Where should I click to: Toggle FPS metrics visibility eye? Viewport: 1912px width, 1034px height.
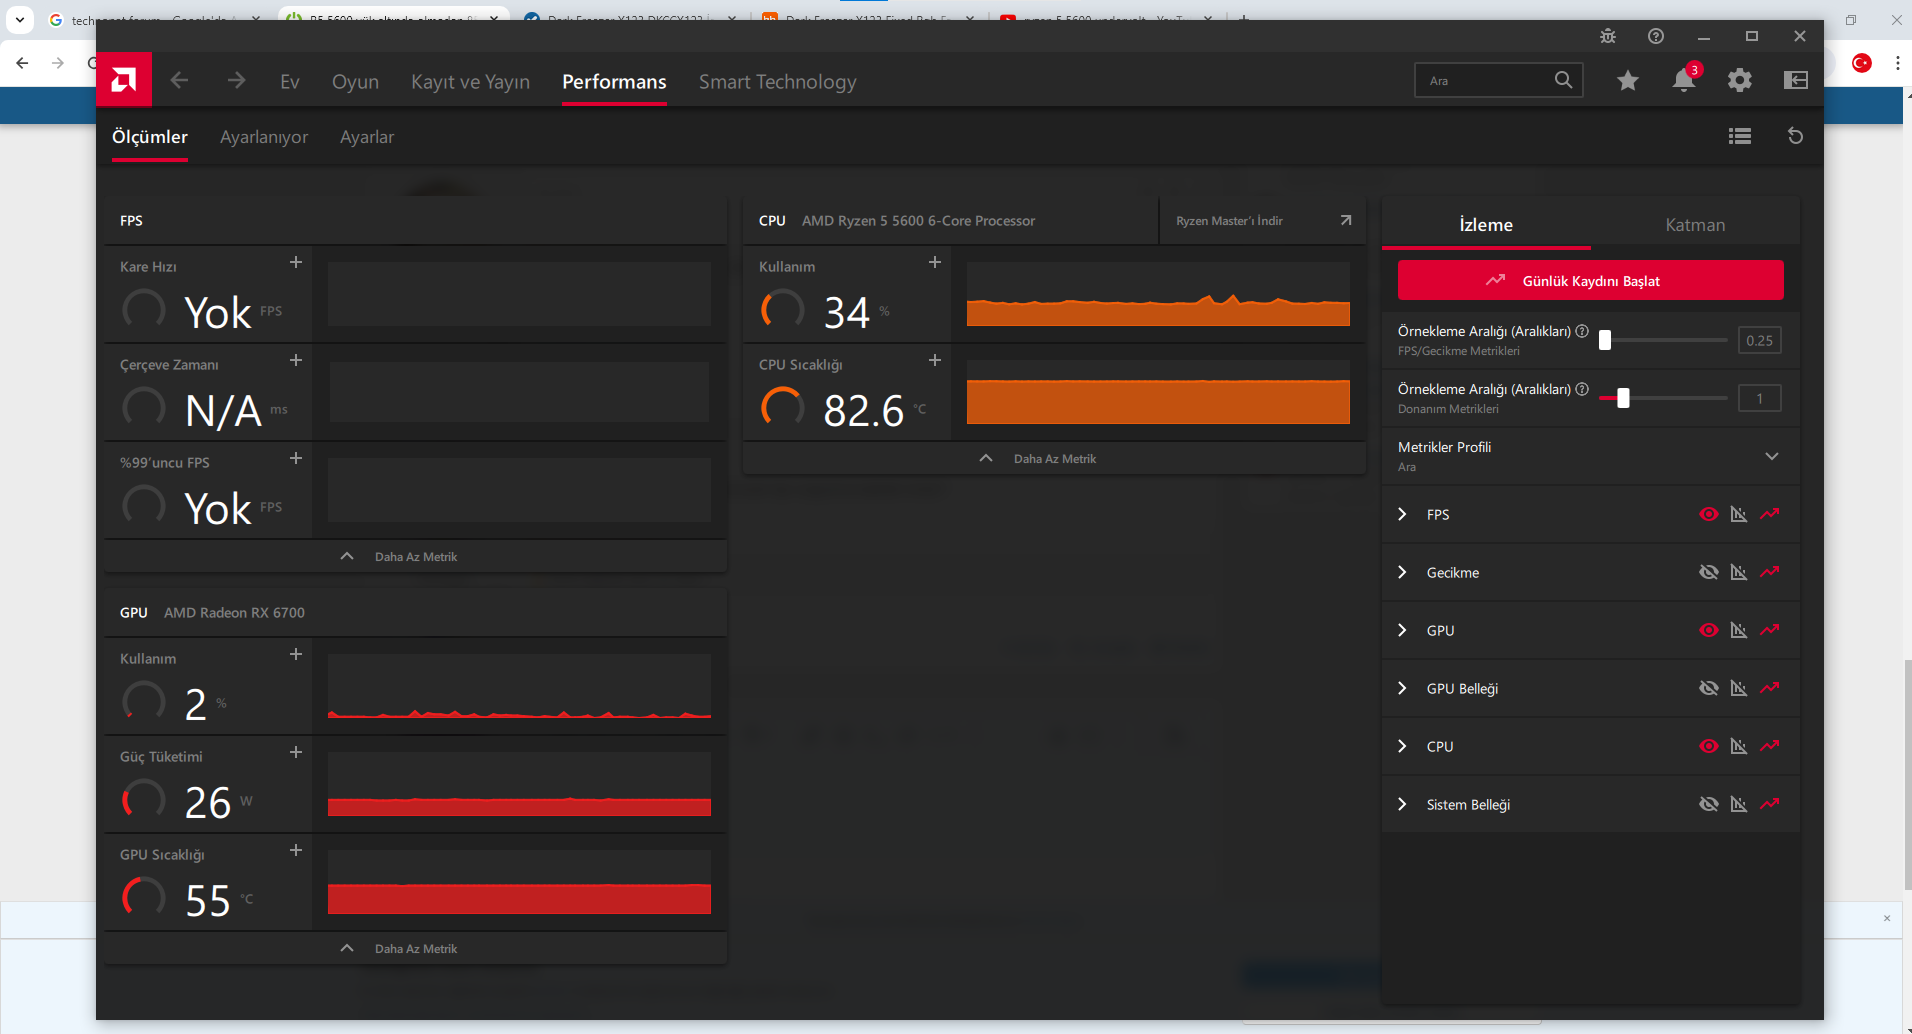coord(1709,514)
